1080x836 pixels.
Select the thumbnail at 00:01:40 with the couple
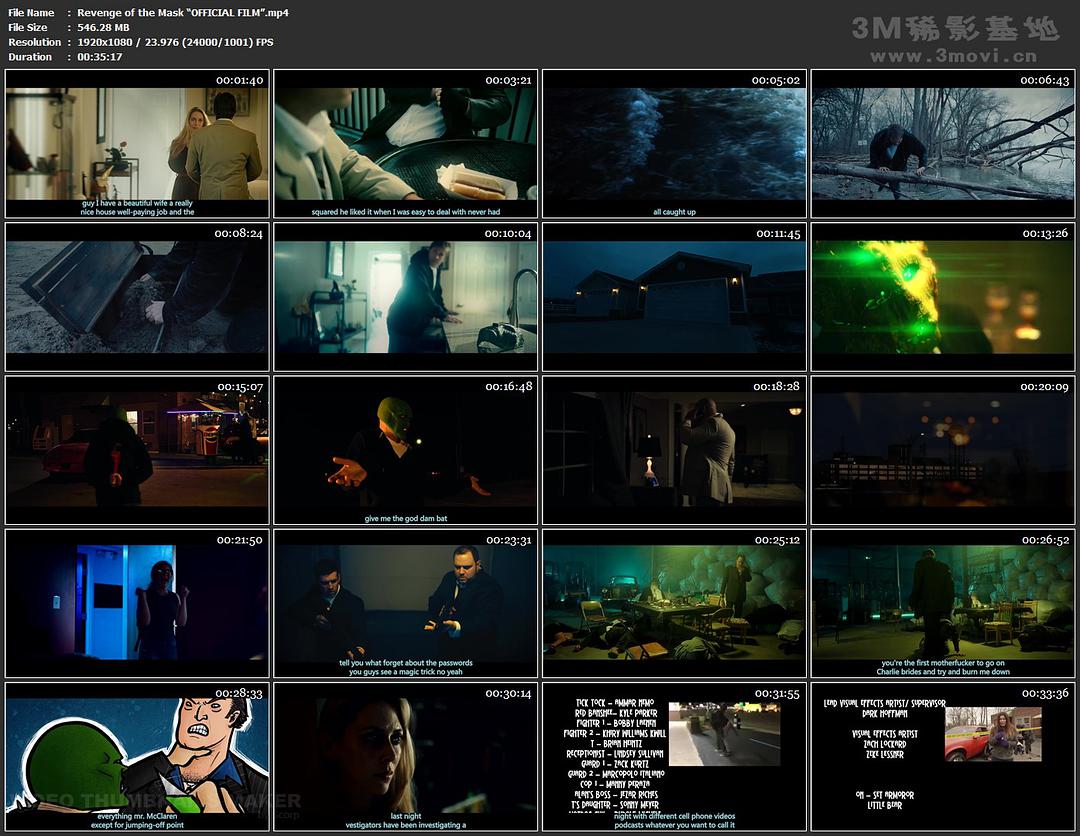pos(137,144)
